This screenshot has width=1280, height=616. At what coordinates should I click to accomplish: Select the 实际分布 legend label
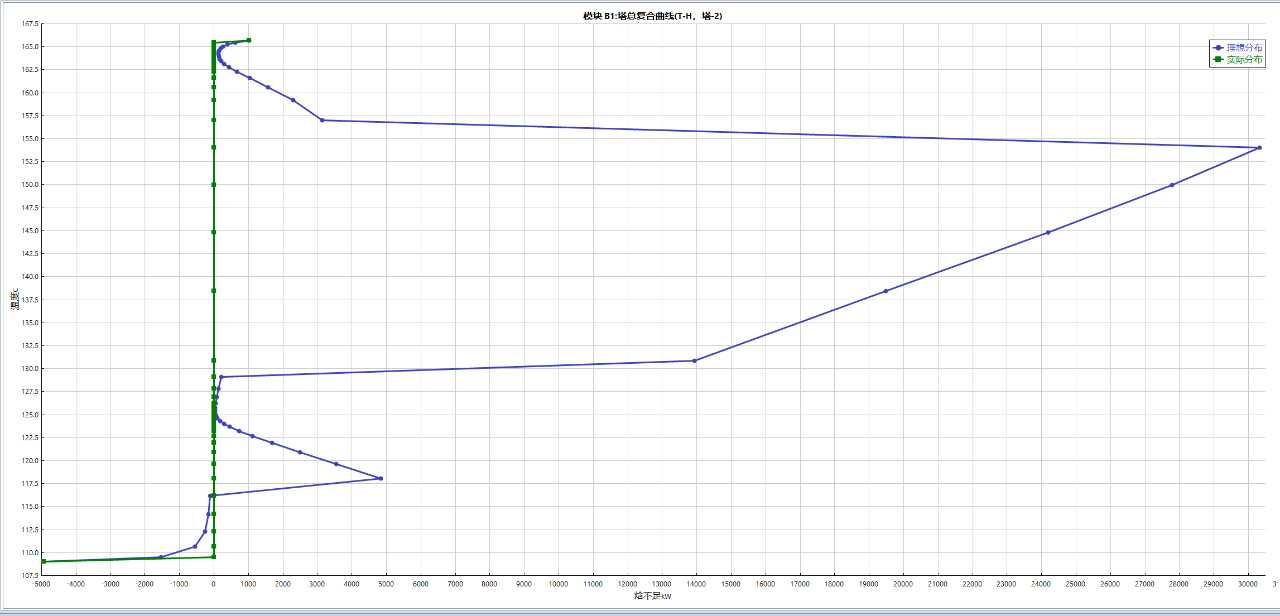(x=1244, y=60)
